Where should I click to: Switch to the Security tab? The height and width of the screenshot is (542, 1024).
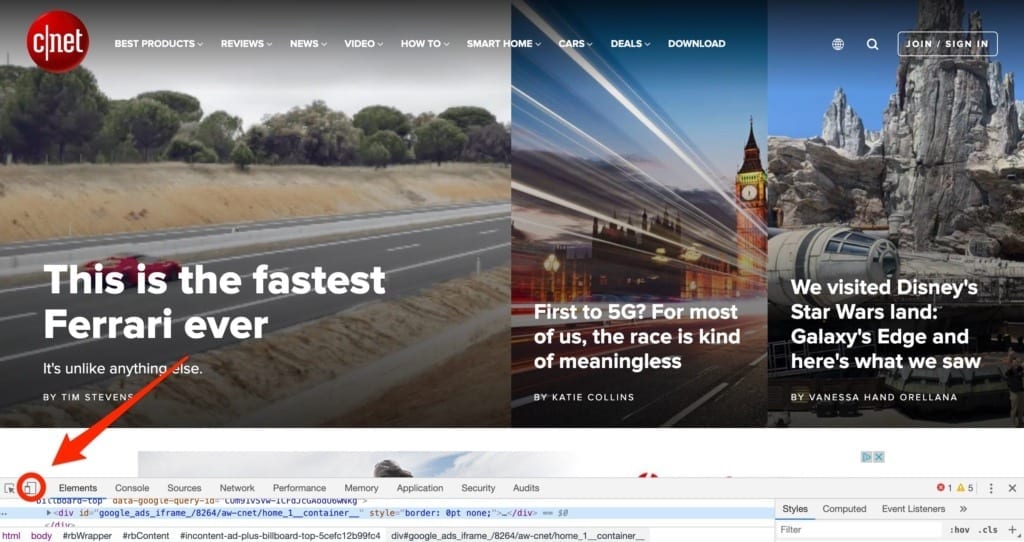coord(478,488)
